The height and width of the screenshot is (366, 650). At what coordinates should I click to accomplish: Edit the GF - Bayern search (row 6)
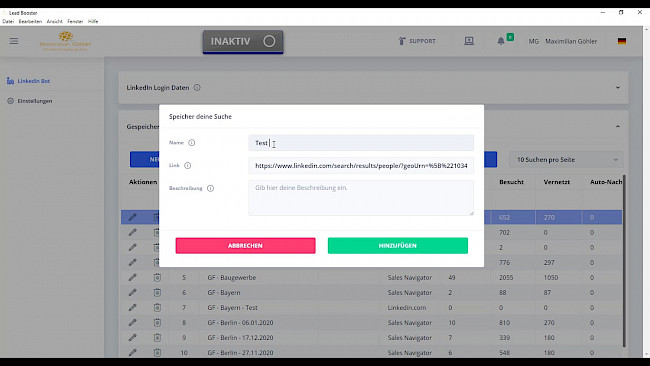pyautogui.click(x=133, y=292)
